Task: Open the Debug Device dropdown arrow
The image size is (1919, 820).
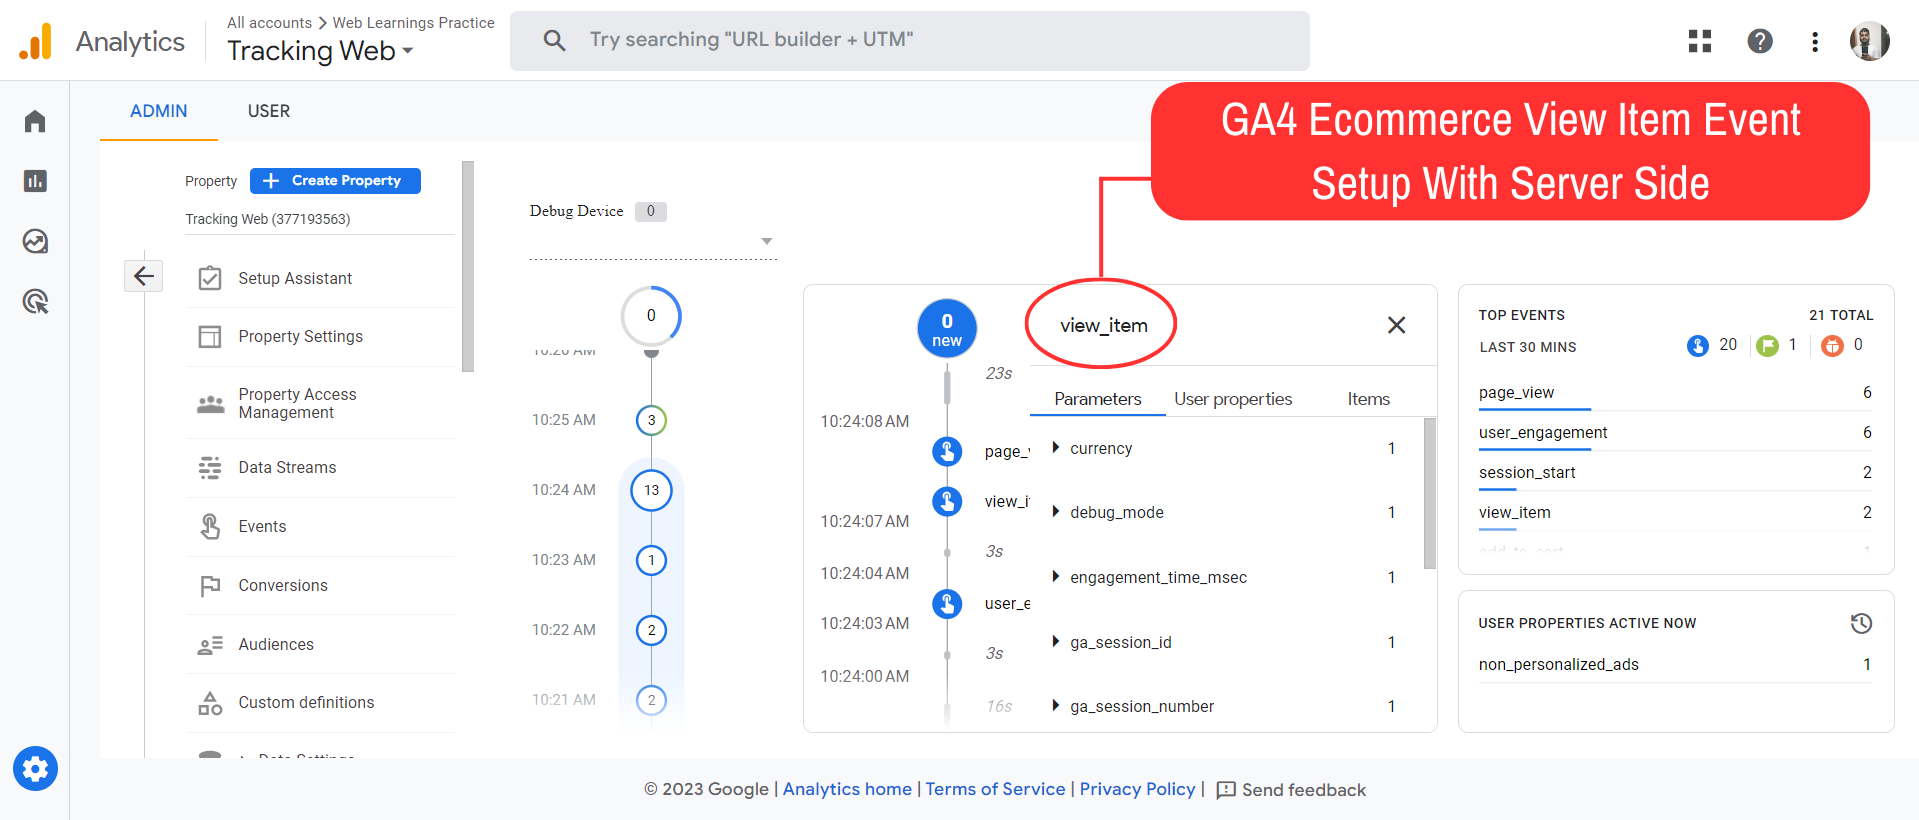Action: tap(767, 241)
